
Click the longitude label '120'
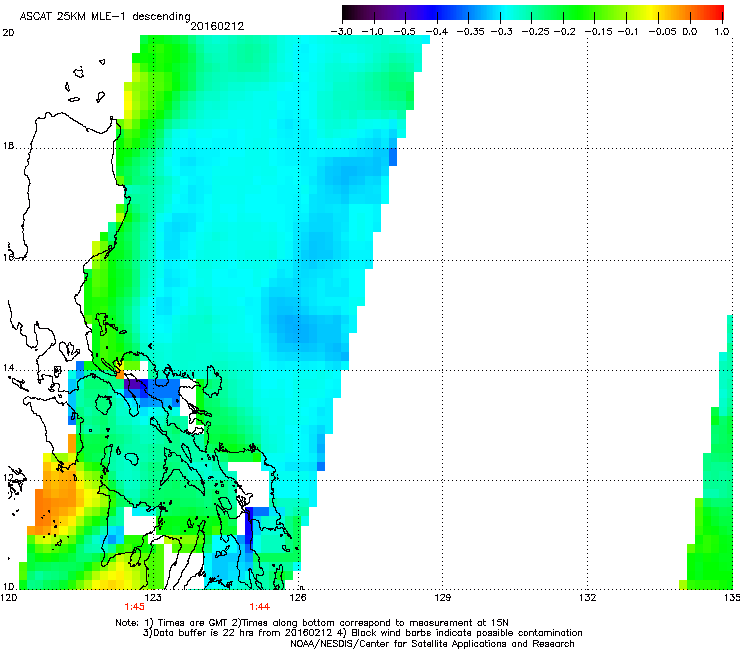[x=9, y=598]
